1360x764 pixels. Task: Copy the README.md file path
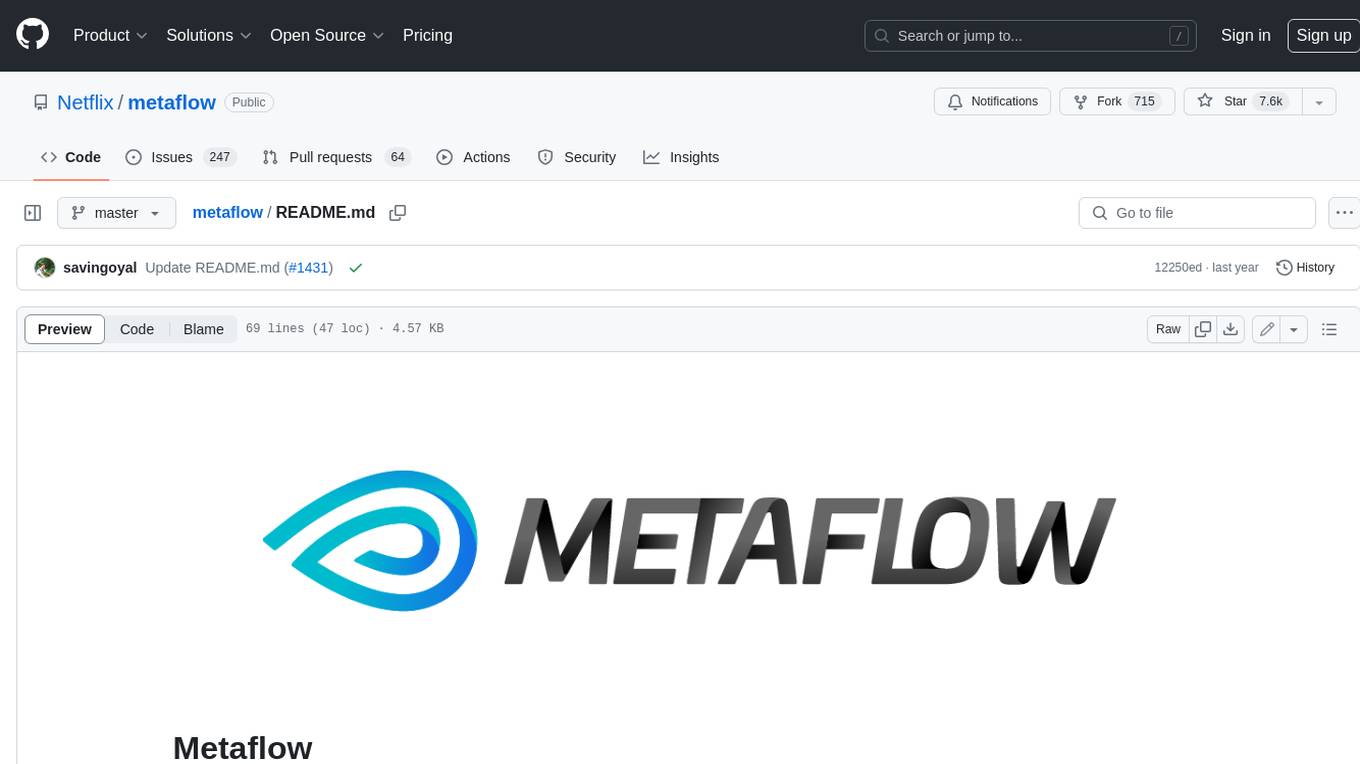(397, 213)
